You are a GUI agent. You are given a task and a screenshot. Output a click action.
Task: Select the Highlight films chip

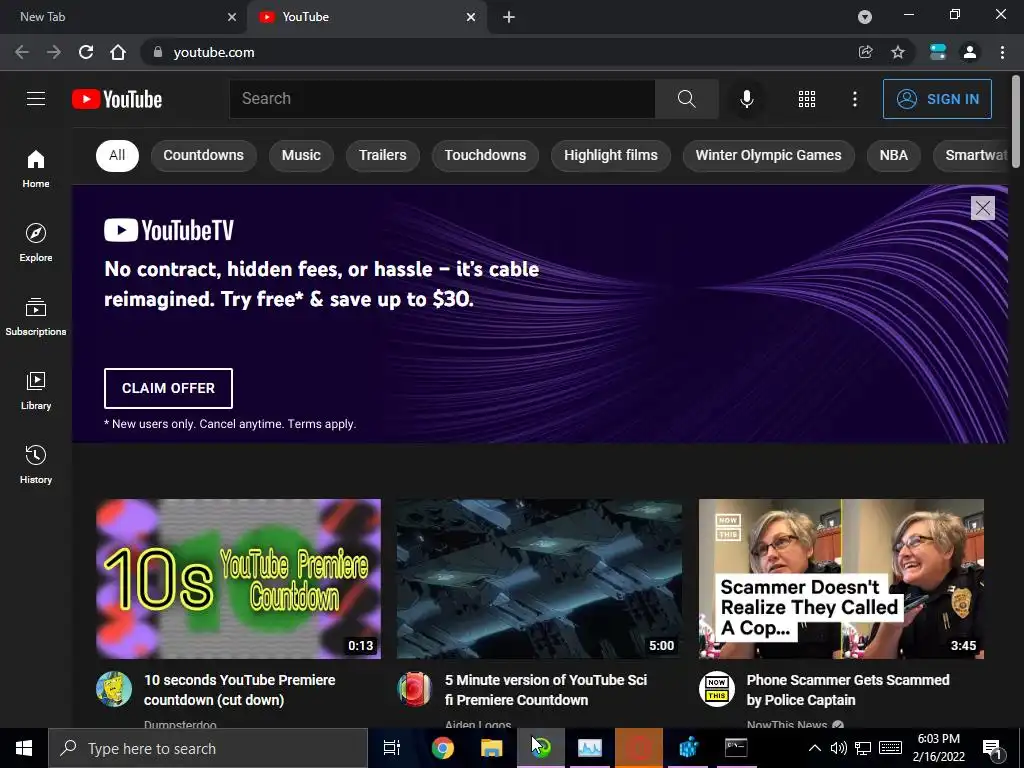tap(611, 155)
